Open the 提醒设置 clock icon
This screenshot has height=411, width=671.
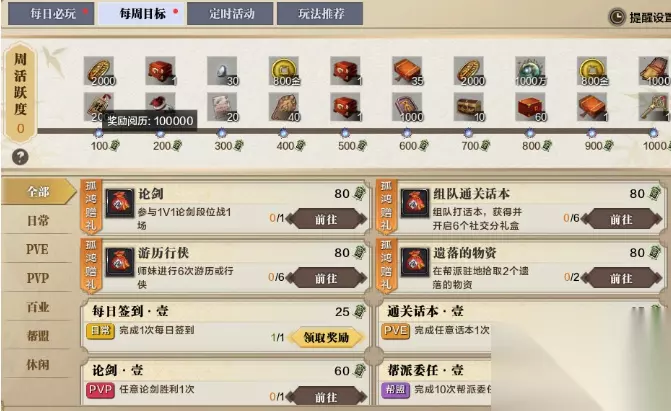click(x=617, y=17)
